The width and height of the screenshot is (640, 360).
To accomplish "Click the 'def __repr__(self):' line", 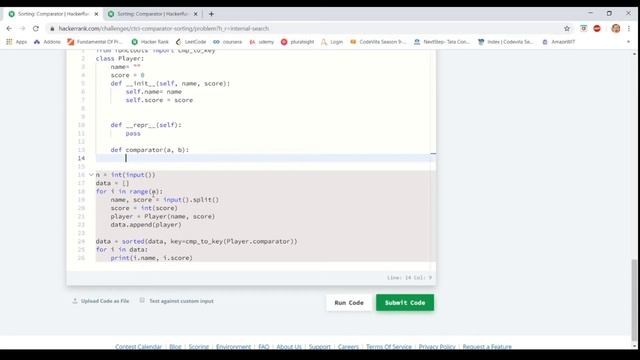I will pyautogui.click(x=146, y=125).
